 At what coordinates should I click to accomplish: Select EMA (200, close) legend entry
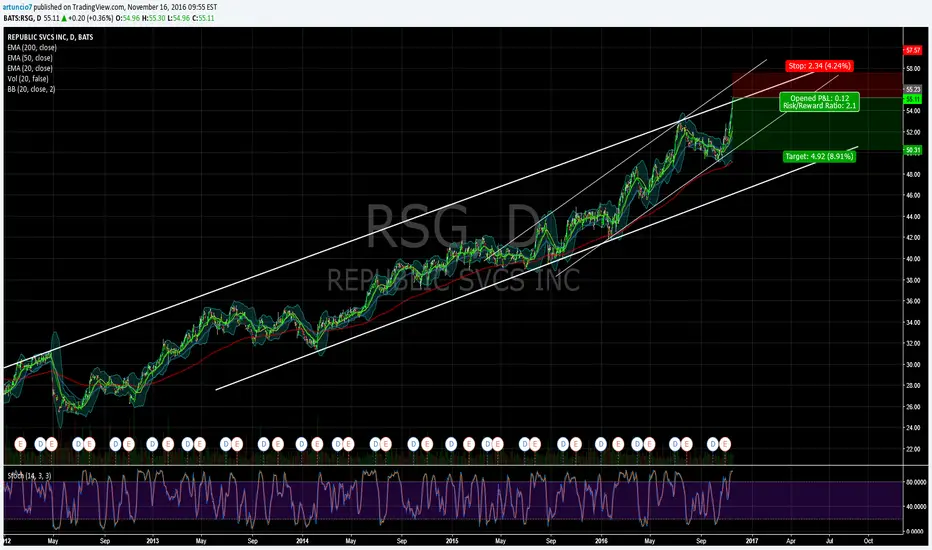(32, 48)
